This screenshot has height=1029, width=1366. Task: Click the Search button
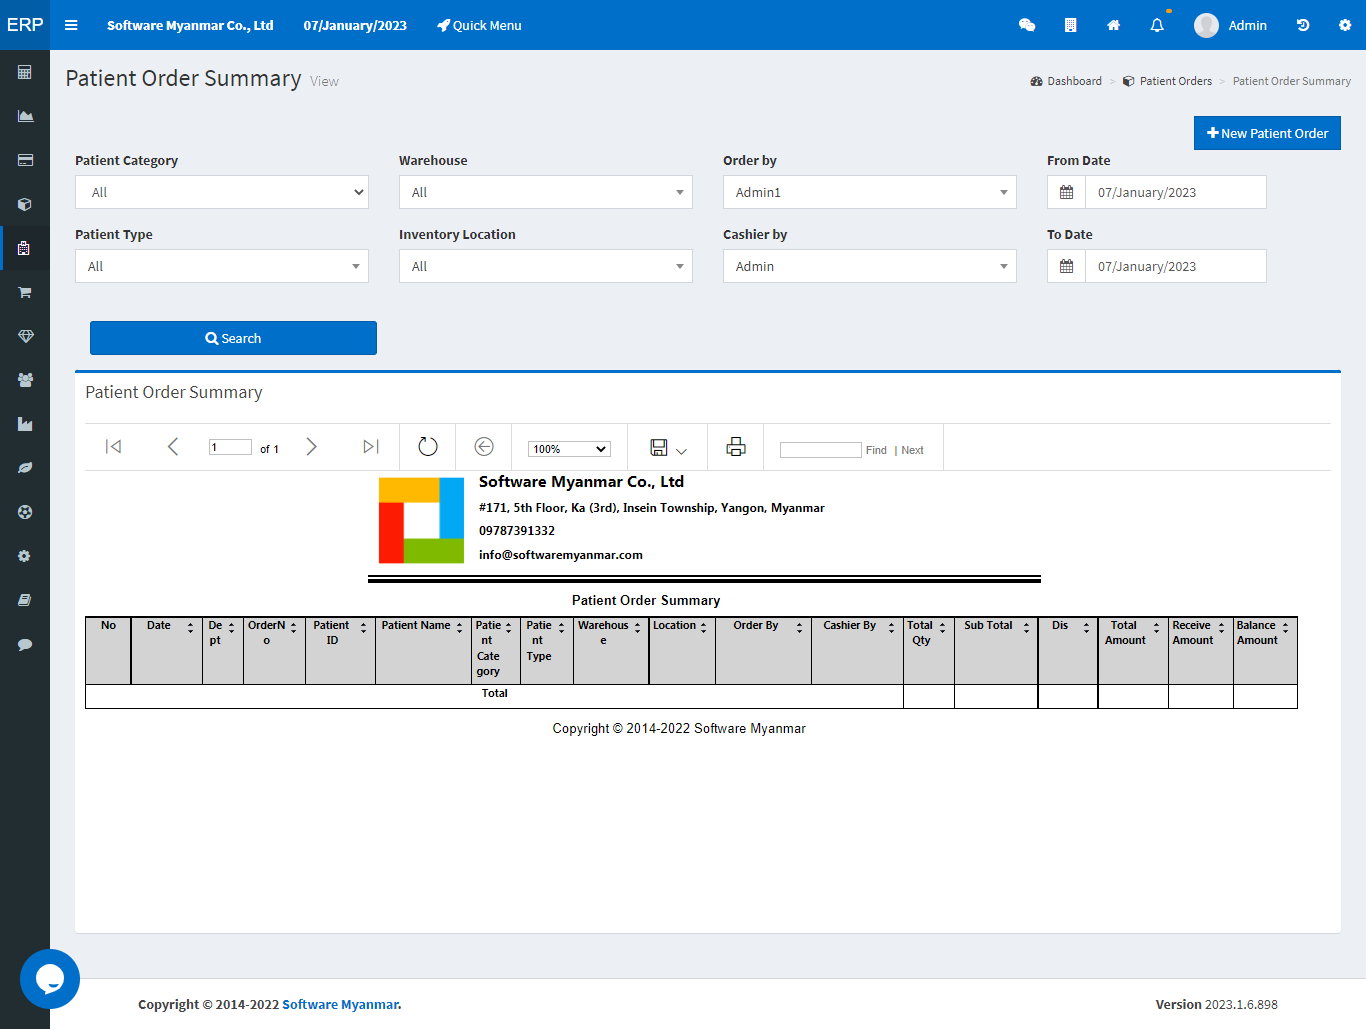tap(233, 338)
